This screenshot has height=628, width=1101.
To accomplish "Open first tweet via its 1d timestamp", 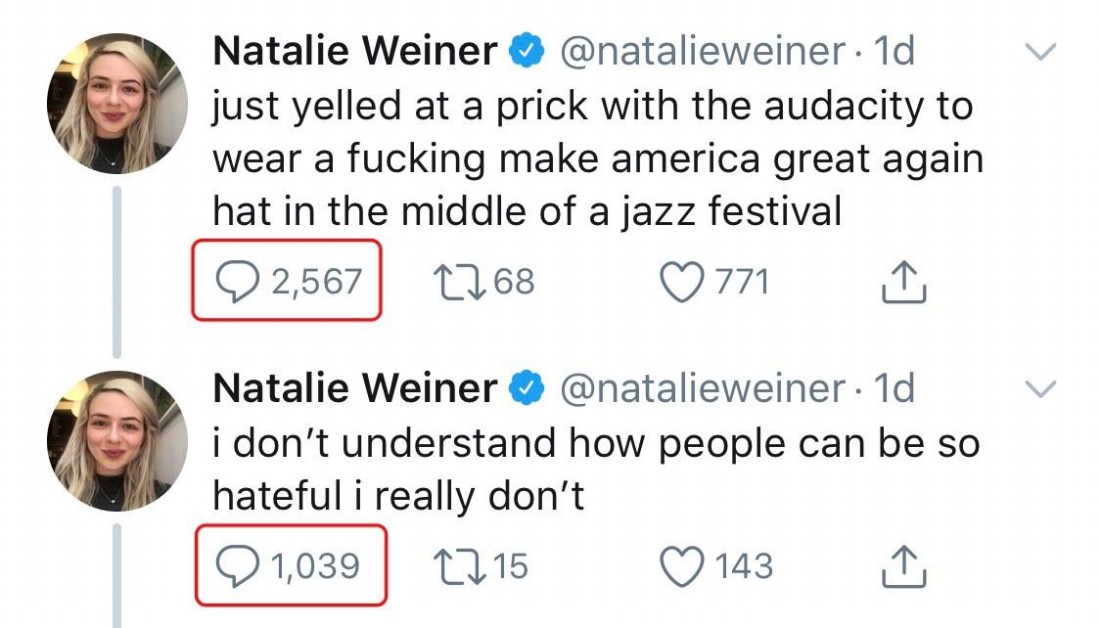I will pyautogui.click(x=894, y=52).
